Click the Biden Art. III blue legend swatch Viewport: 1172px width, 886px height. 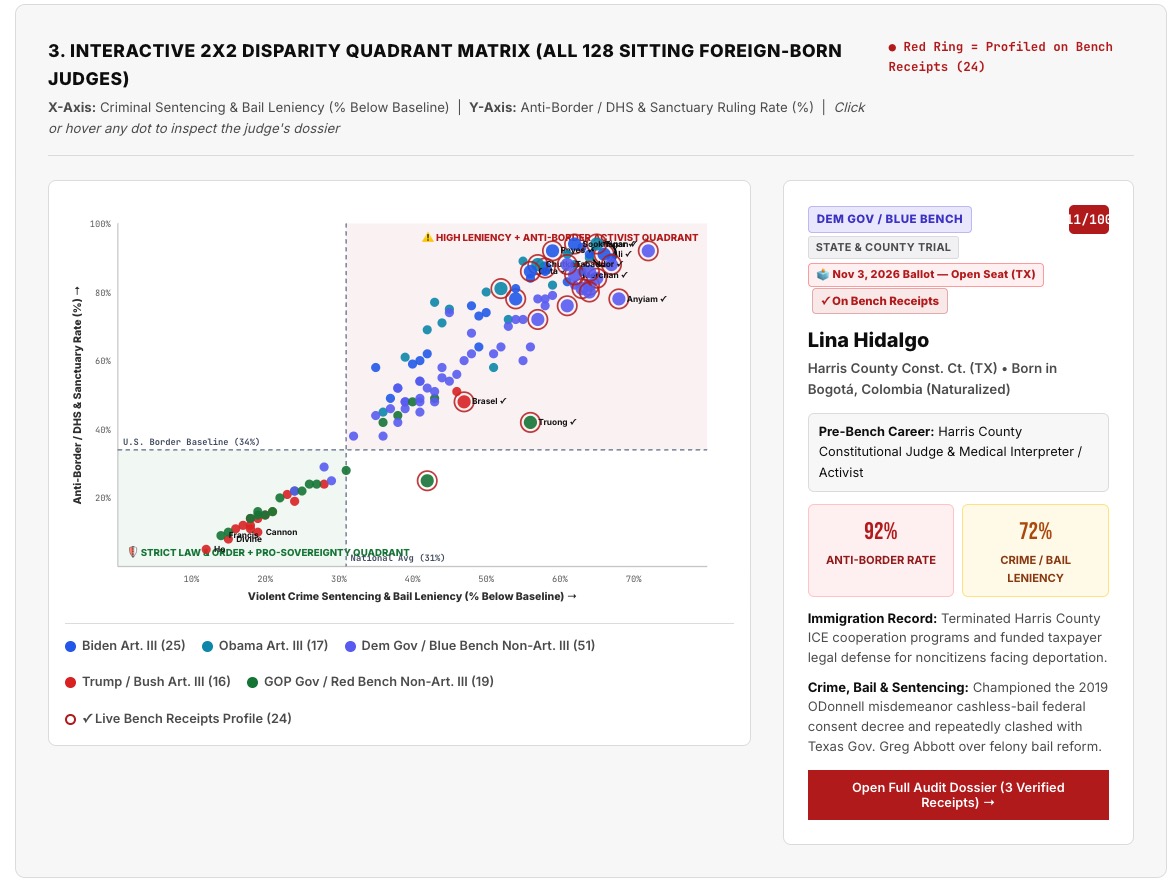pos(71,646)
